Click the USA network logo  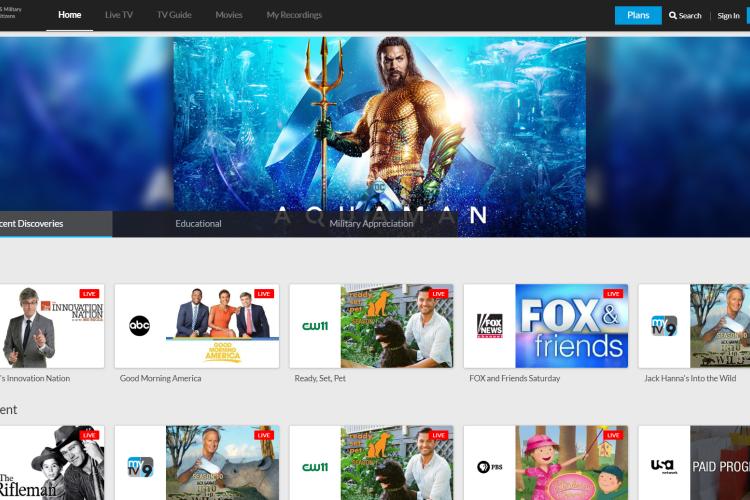tap(664, 466)
